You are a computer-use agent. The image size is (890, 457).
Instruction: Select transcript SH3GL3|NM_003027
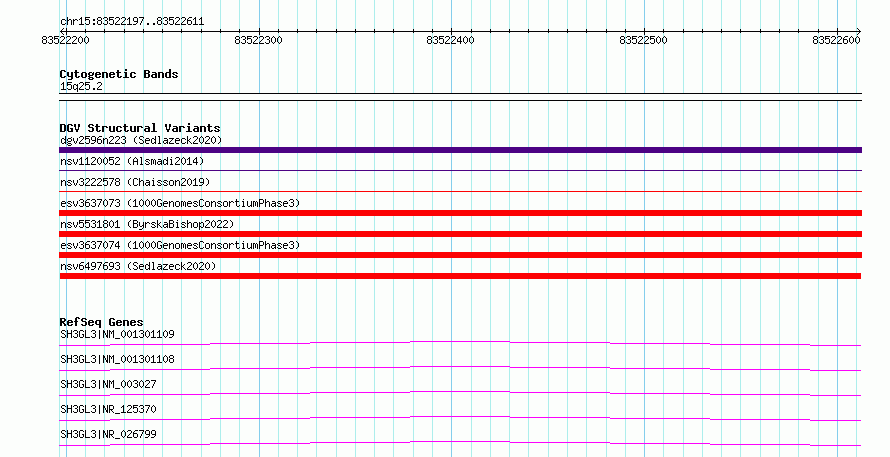point(108,384)
